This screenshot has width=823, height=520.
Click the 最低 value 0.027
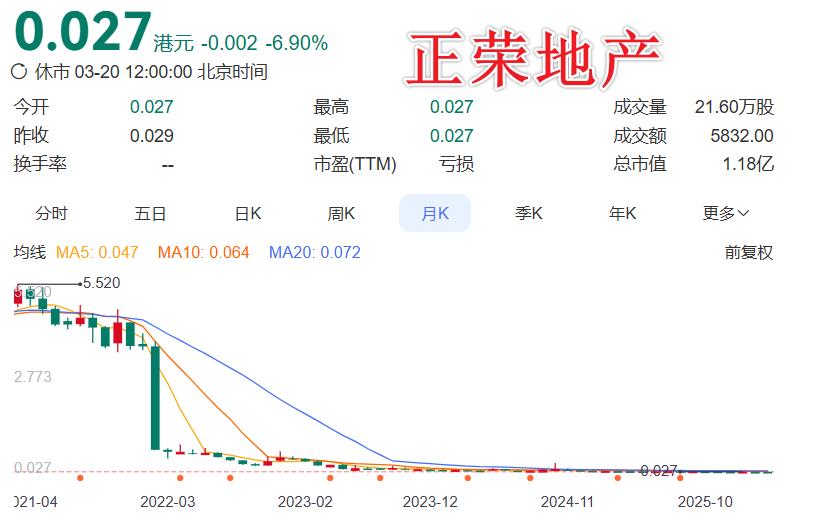coord(451,136)
